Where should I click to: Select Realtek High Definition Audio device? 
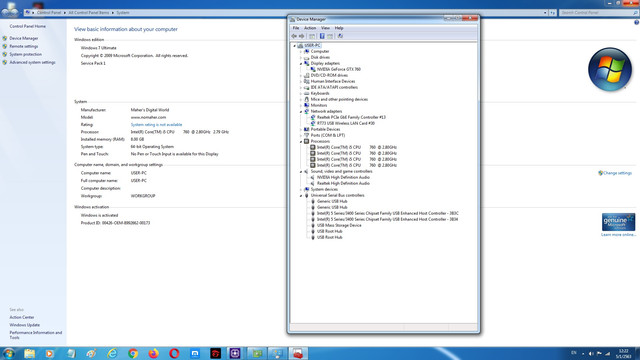343,184
